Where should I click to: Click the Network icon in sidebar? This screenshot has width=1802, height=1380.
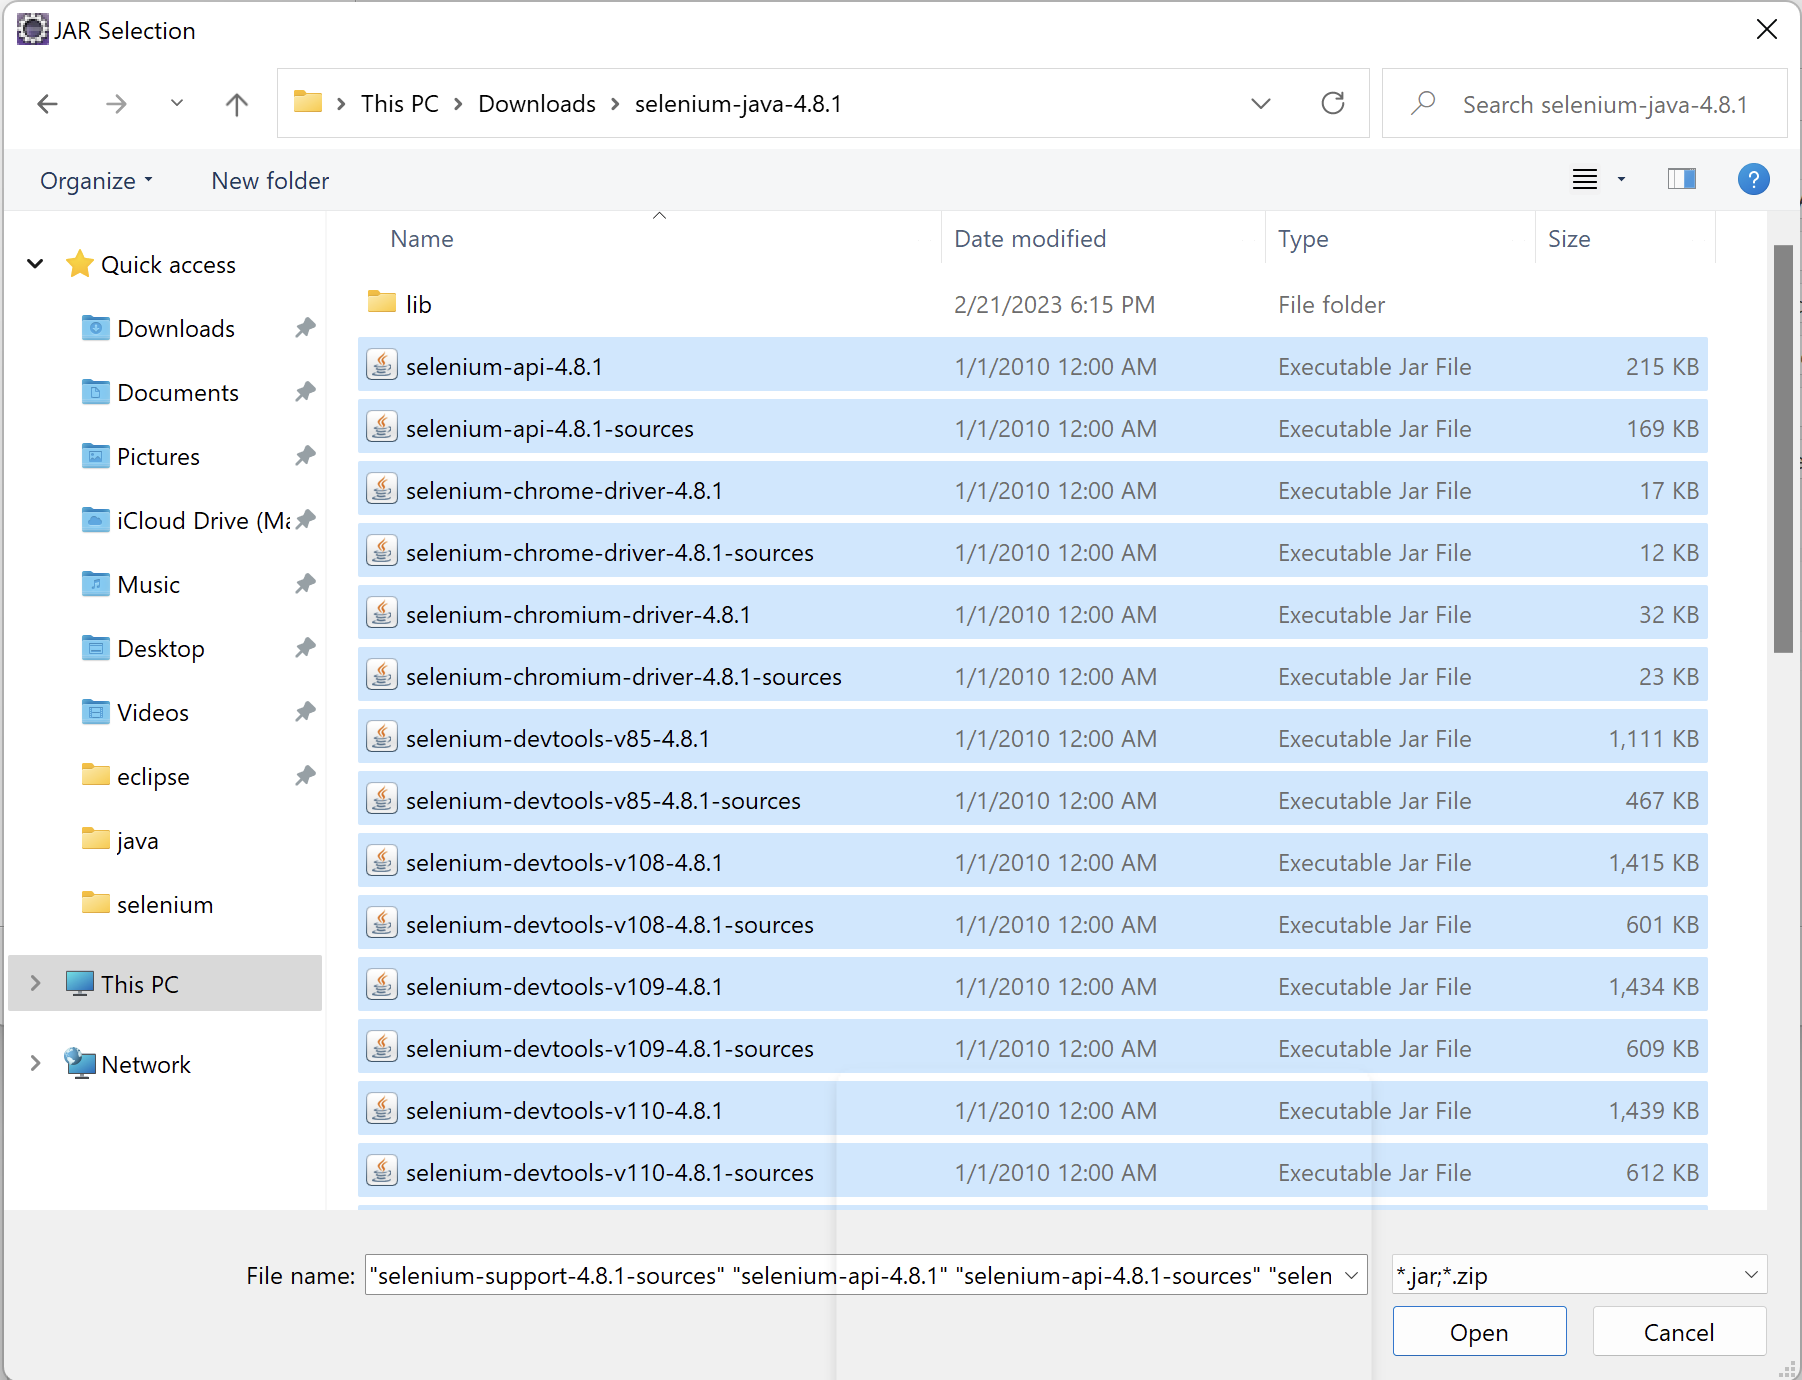tap(80, 1063)
